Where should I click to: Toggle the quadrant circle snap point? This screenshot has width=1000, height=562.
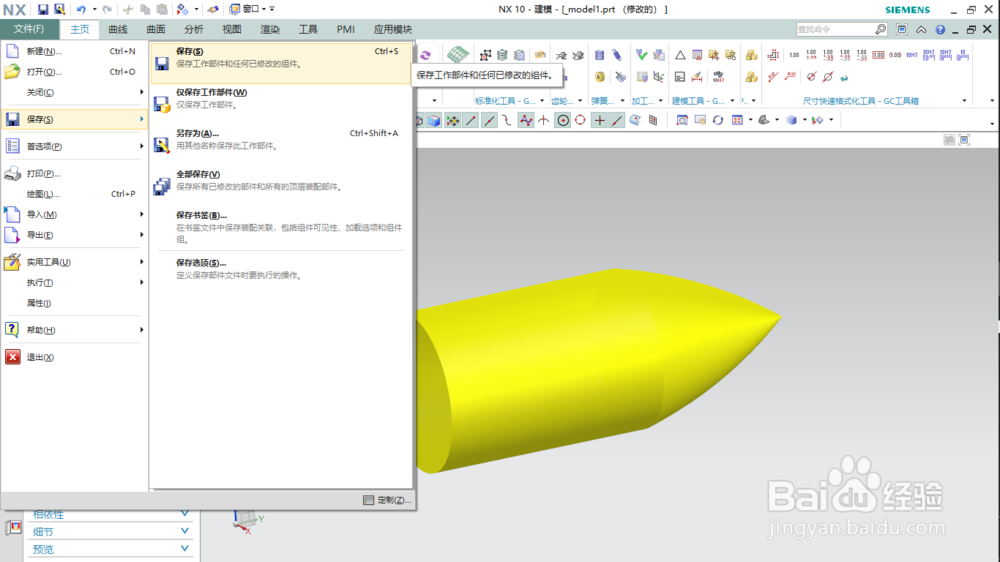(580, 120)
